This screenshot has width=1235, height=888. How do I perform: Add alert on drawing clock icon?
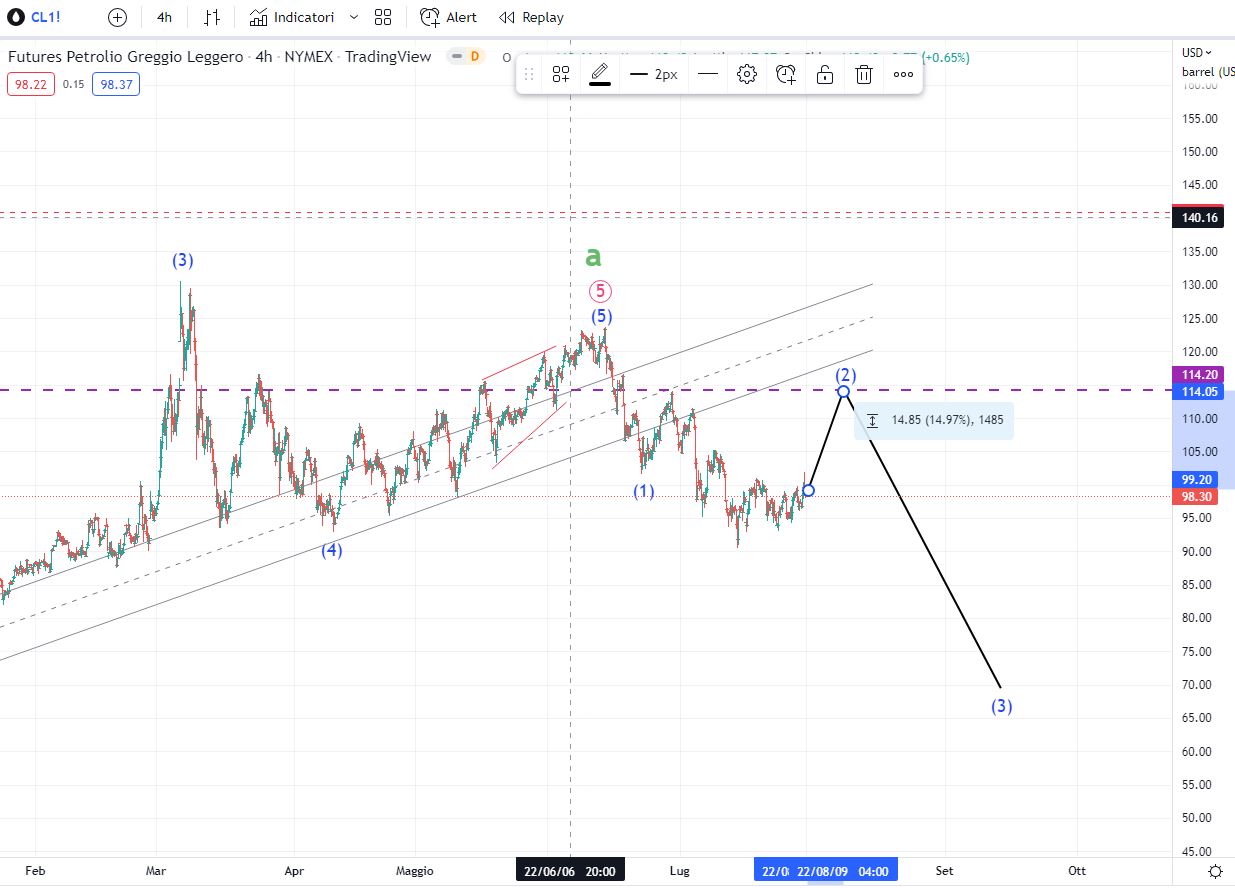(786, 74)
